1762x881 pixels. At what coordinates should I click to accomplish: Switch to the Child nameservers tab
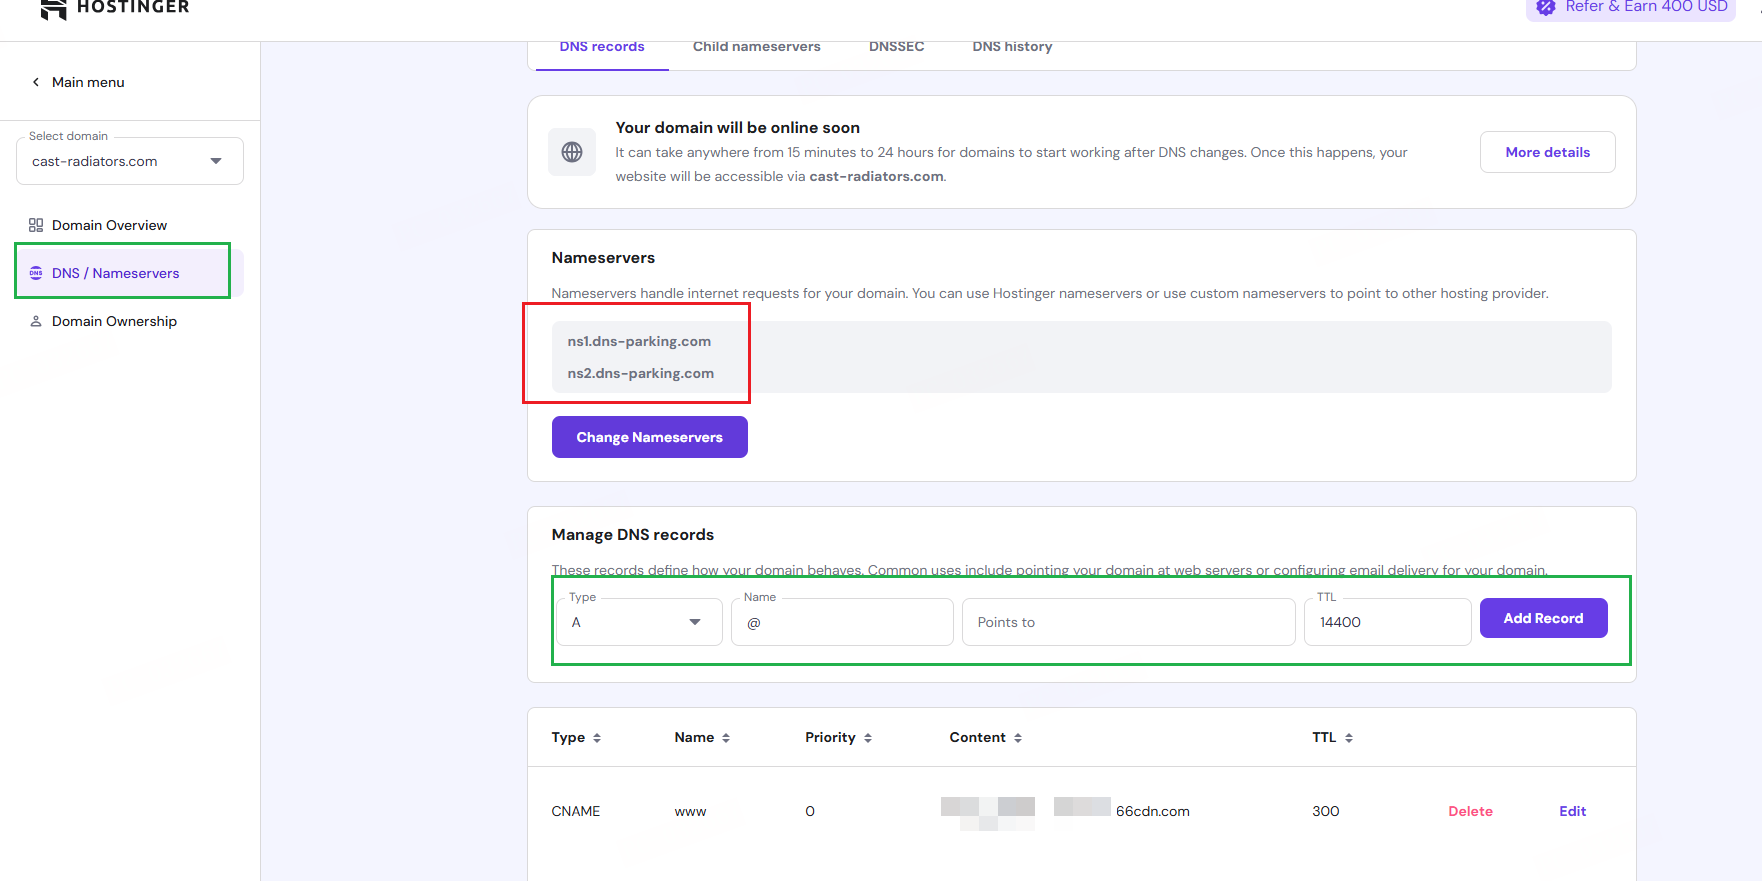[756, 47]
